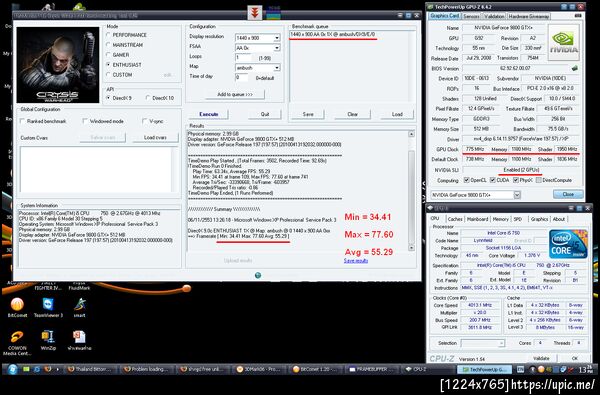Click the Clear queue button
Image resolution: width=600 pixels, height=395 pixels.
pyautogui.click(x=352, y=114)
